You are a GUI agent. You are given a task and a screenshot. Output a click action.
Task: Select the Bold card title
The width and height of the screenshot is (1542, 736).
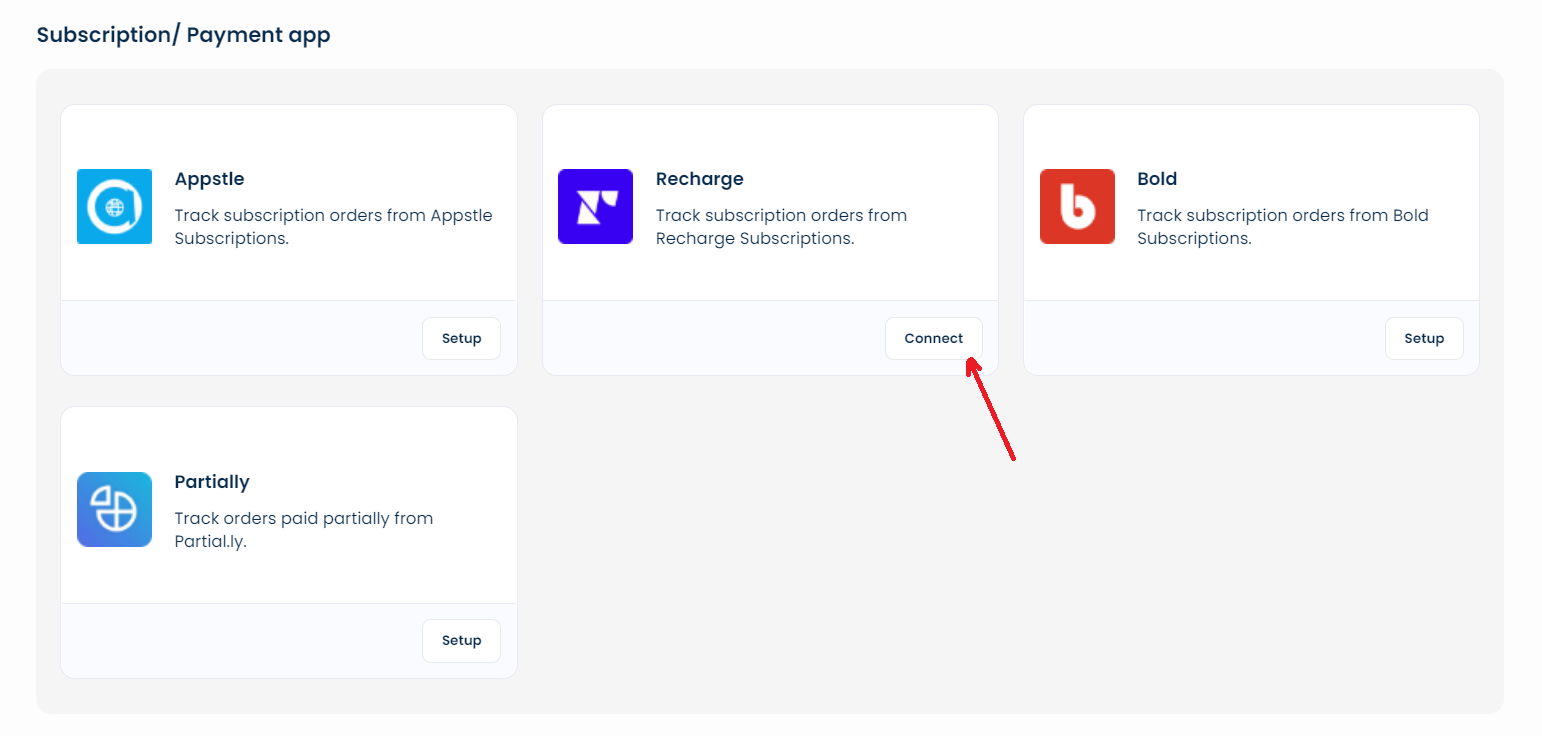(1157, 179)
